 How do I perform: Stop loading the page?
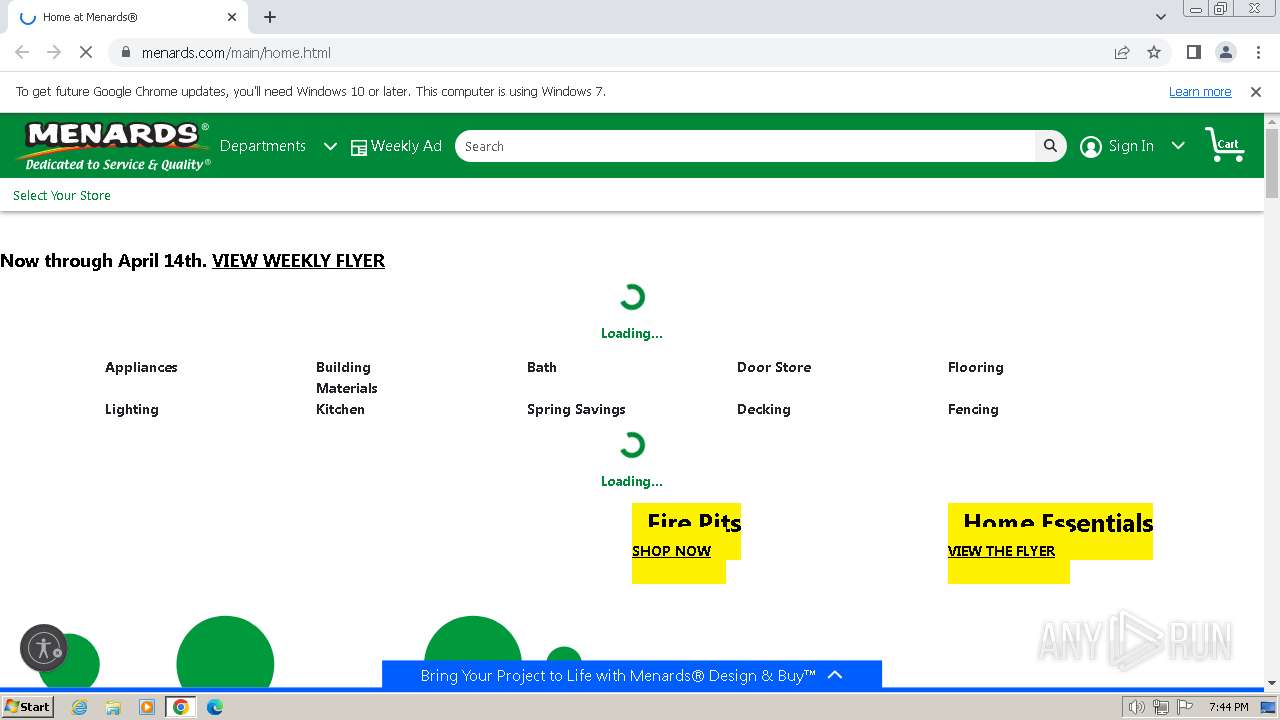tap(86, 52)
